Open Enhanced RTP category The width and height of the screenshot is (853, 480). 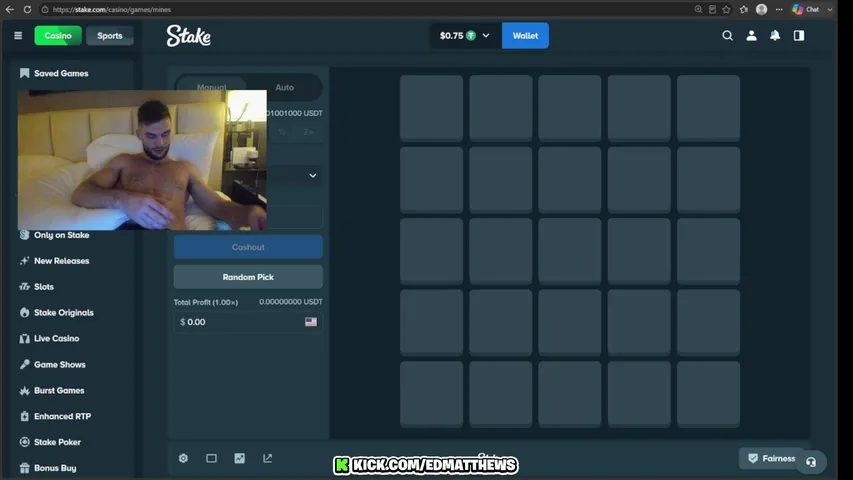tap(62, 416)
